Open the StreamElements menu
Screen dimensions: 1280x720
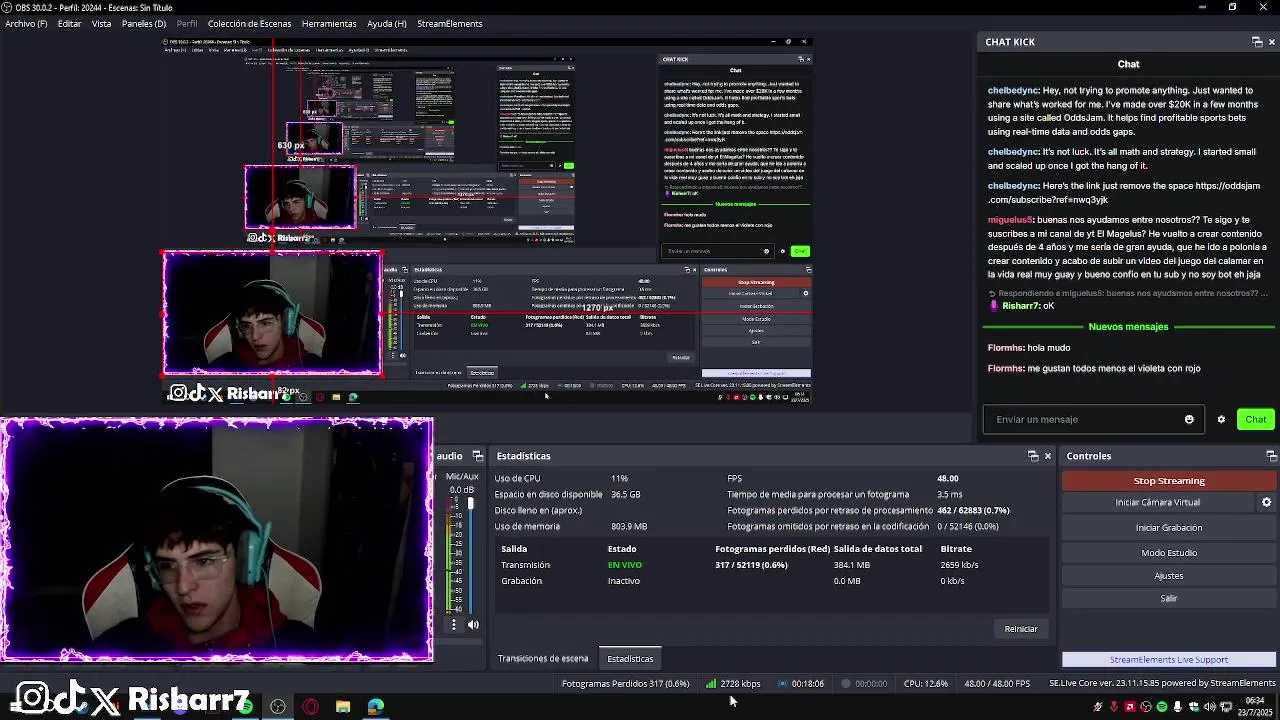[x=450, y=23]
